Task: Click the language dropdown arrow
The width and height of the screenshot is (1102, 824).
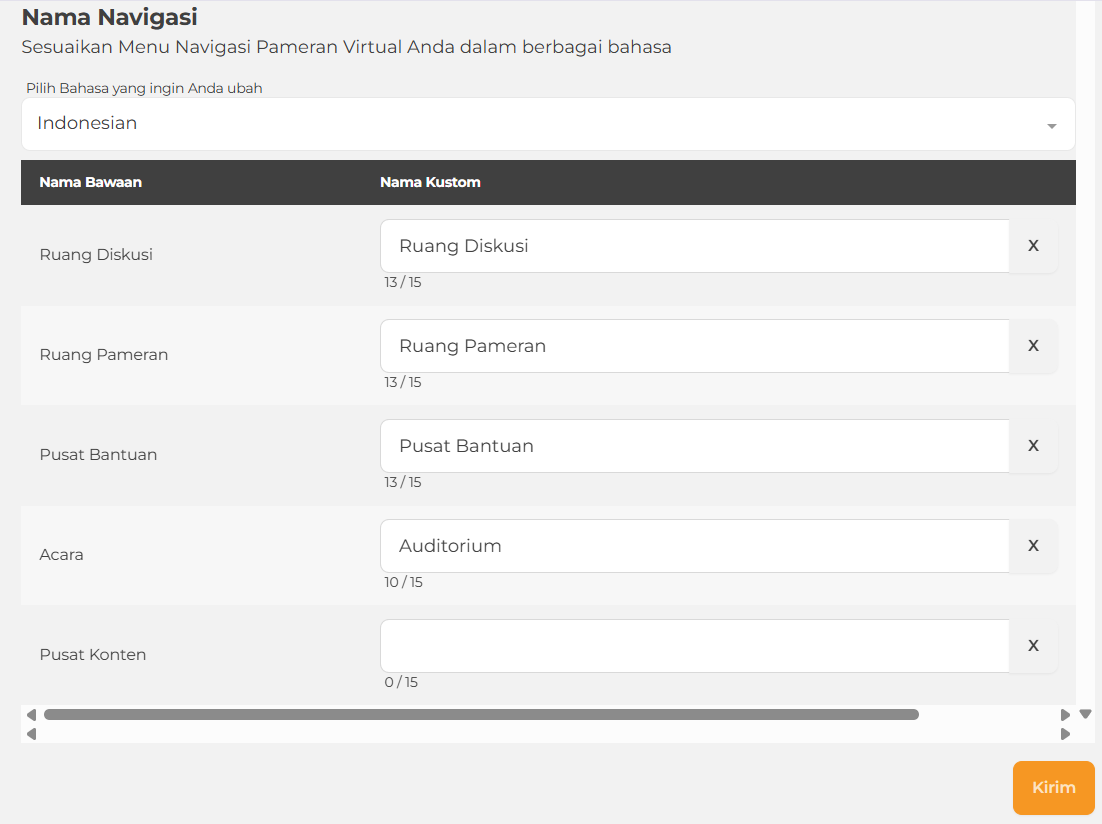Action: pos(1051,126)
